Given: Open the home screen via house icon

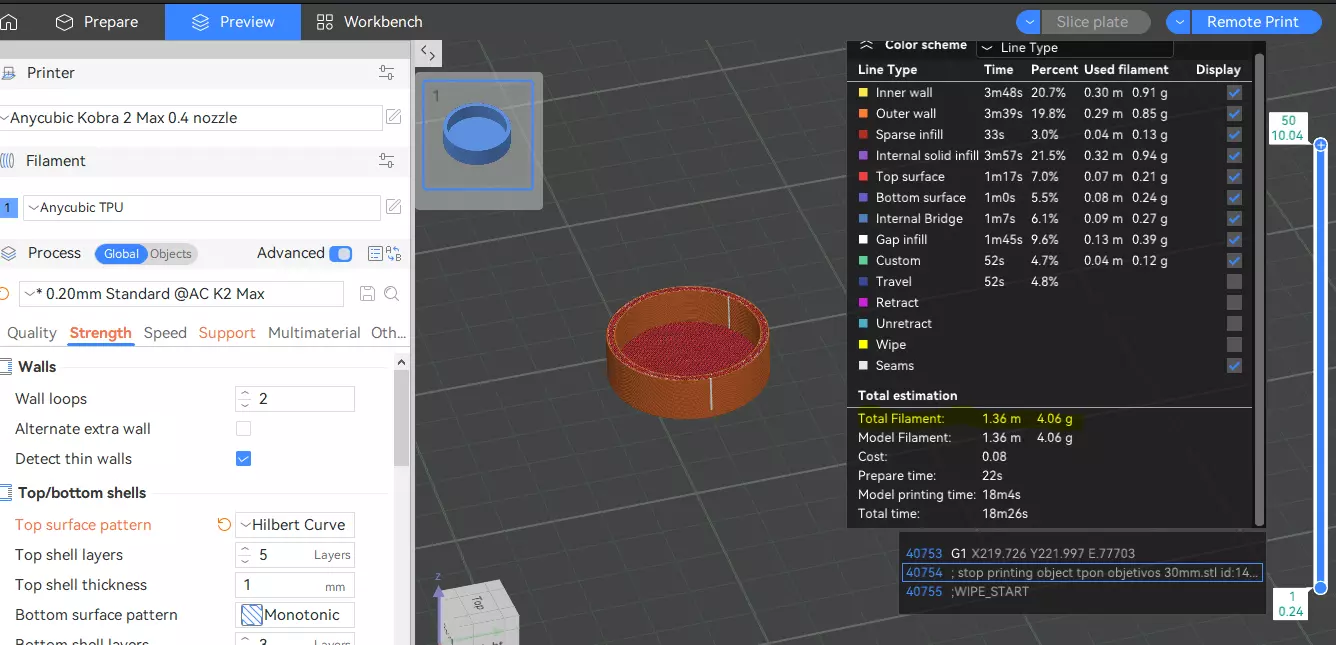Looking at the screenshot, I should pos(8,21).
